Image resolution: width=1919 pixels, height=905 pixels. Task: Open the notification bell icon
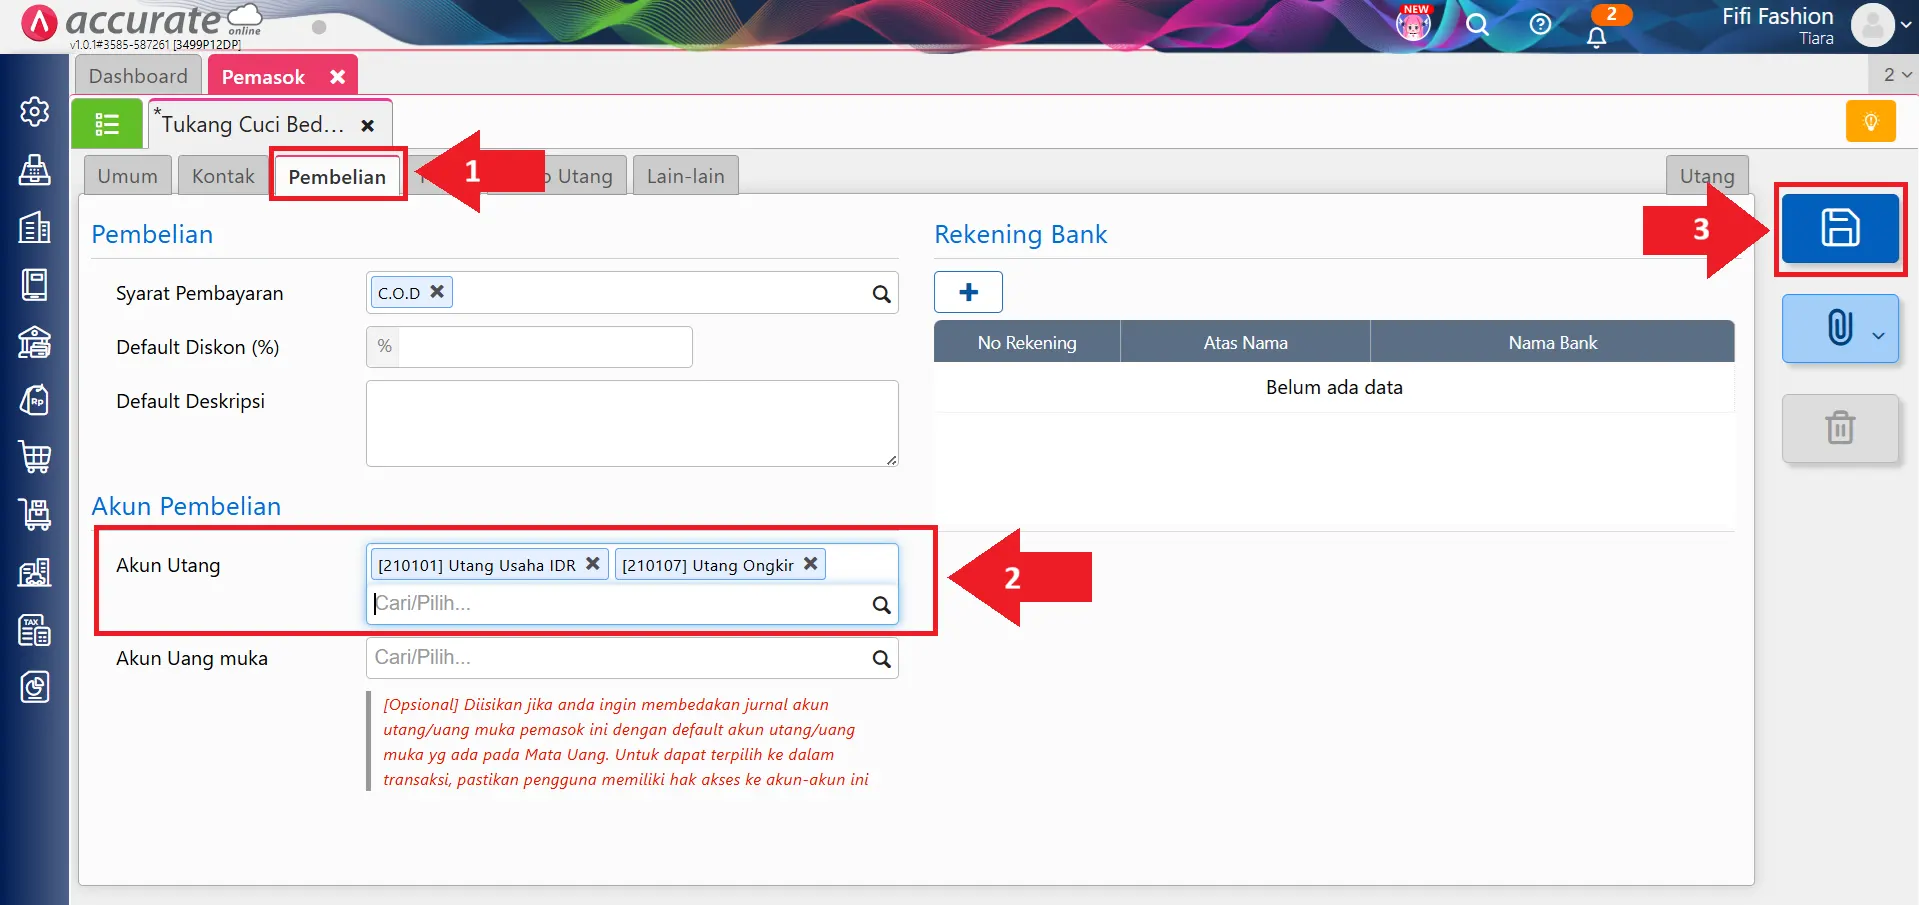click(1596, 37)
